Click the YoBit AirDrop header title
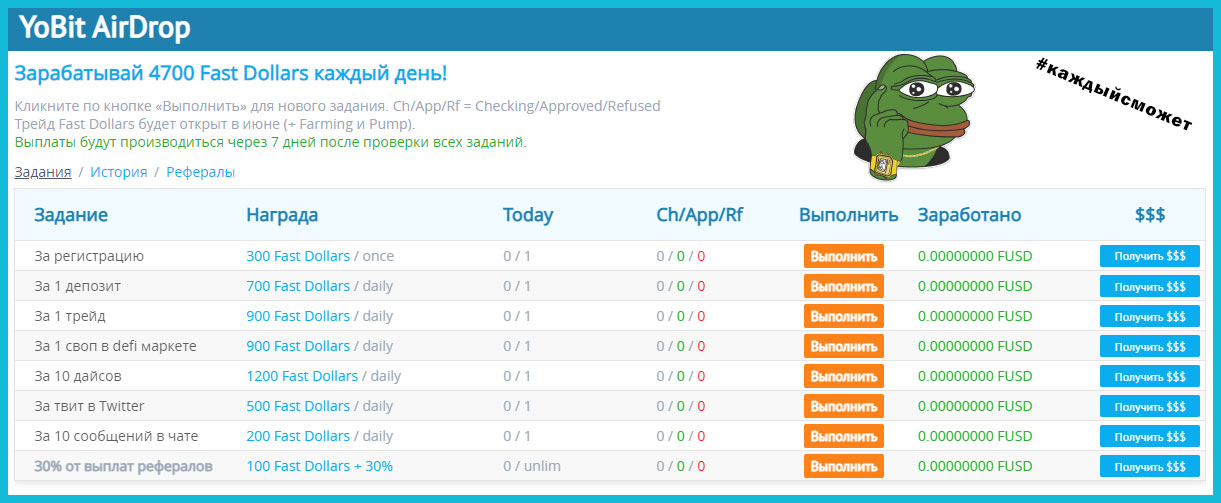Screen dimensions: 1221x503 [104, 28]
